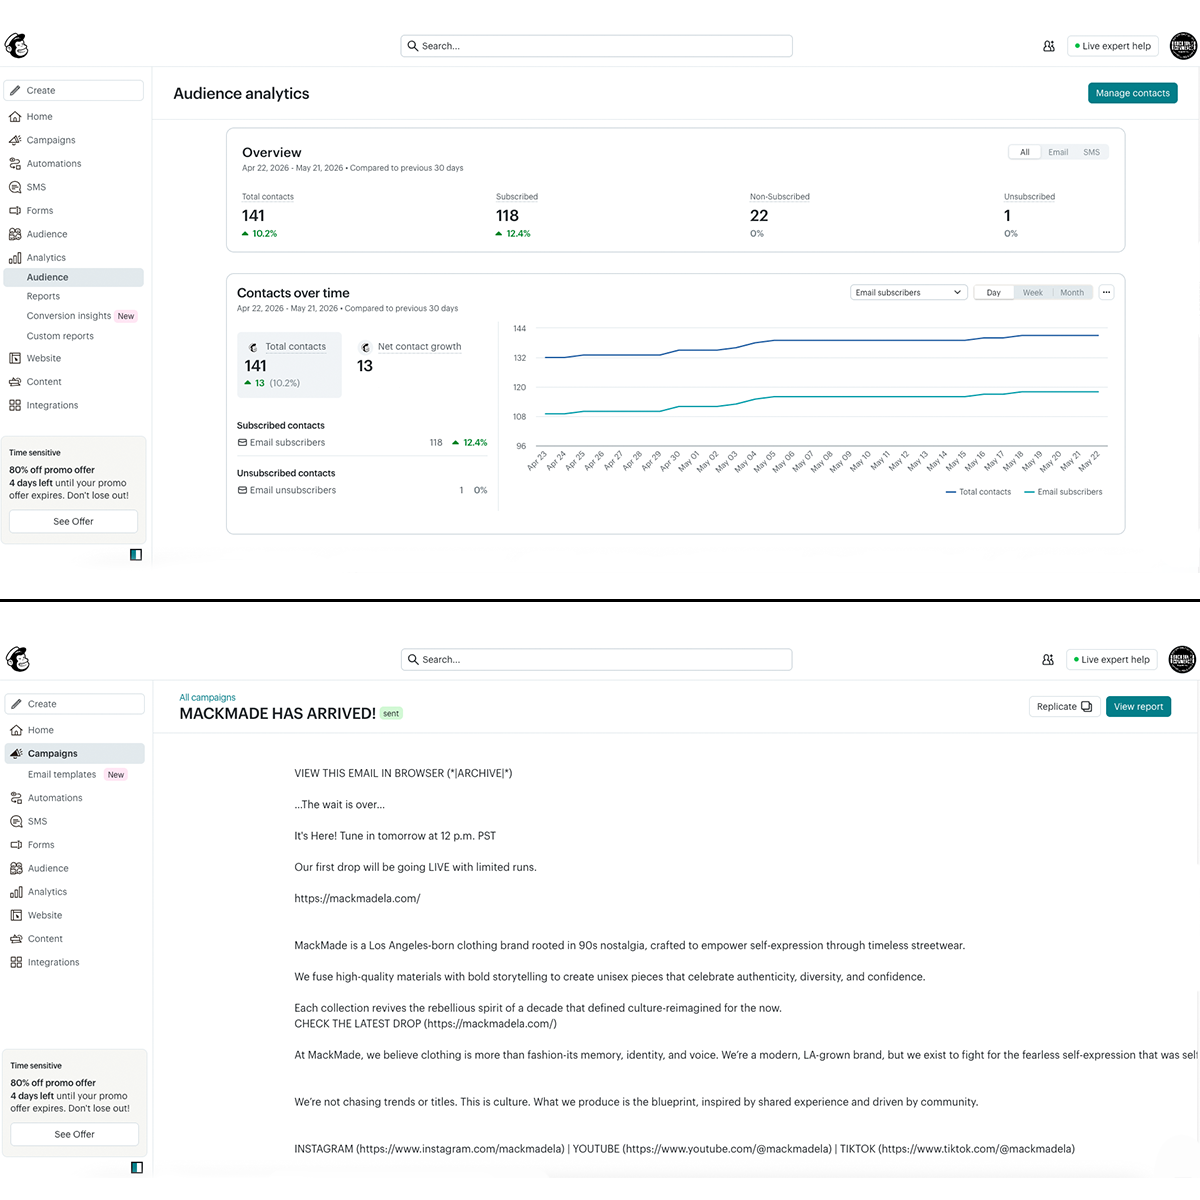Viewport: 1200px width, 1200px height.
Task: Collapse sidebar icon on campaign page
Action: click(x=137, y=1167)
